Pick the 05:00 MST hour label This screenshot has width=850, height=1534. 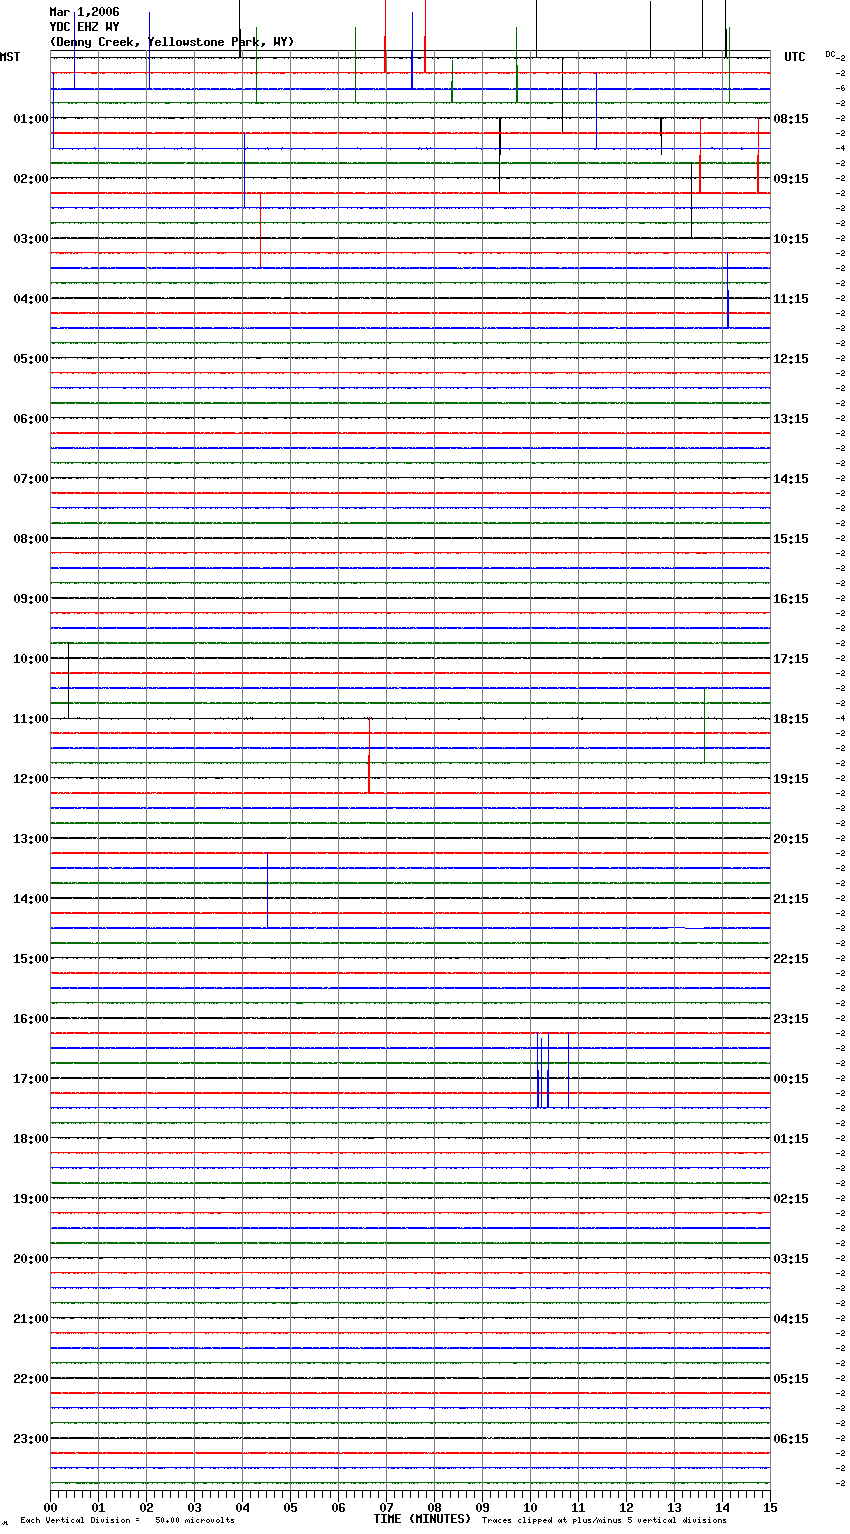coord(31,359)
